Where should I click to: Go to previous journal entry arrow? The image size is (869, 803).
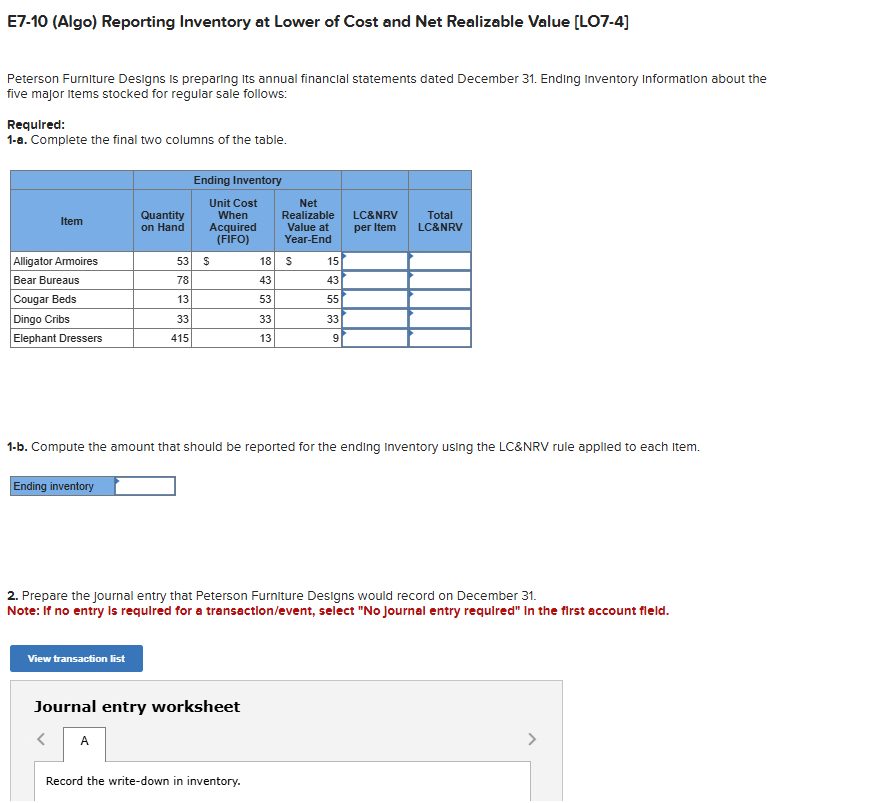(x=41, y=739)
